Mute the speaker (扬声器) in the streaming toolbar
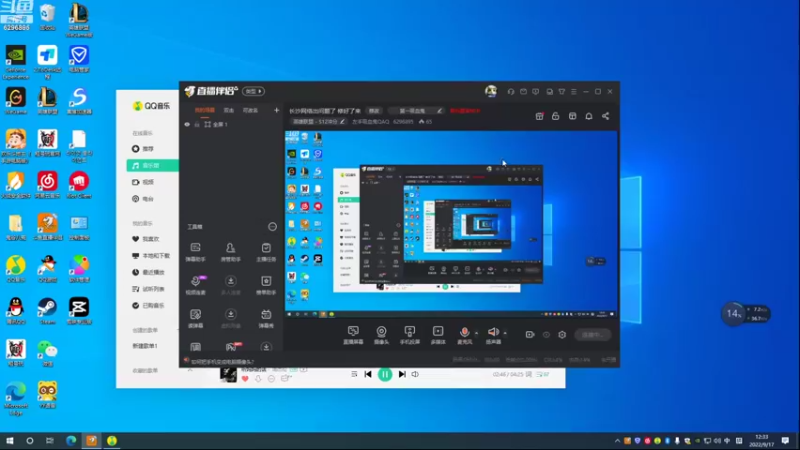The width and height of the screenshot is (800, 450). 493,335
